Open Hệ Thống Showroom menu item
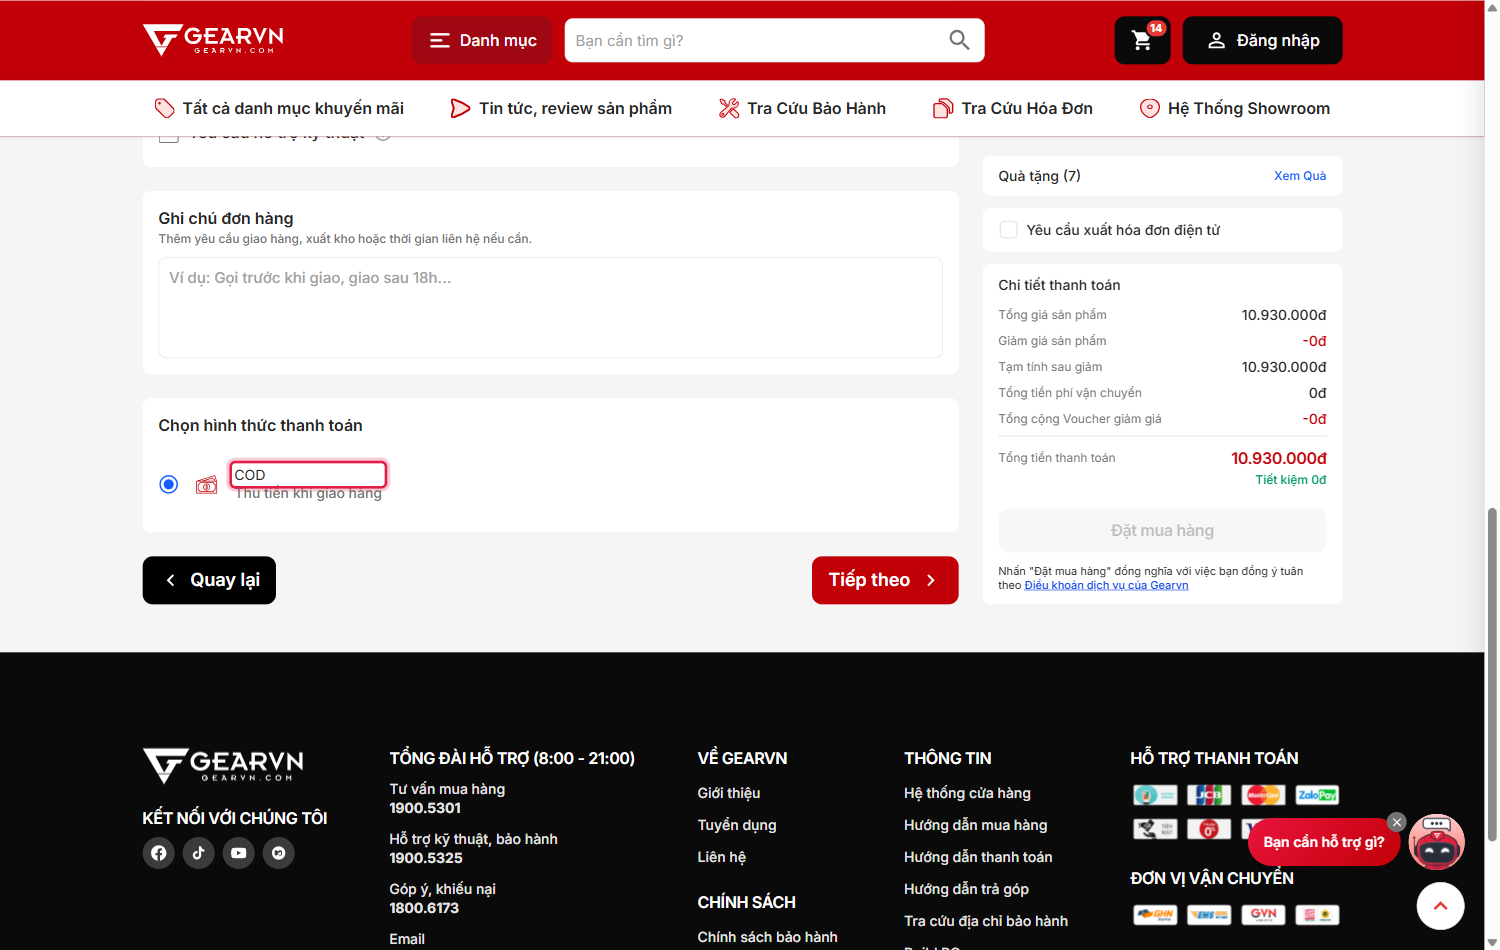 pos(1235,108)
